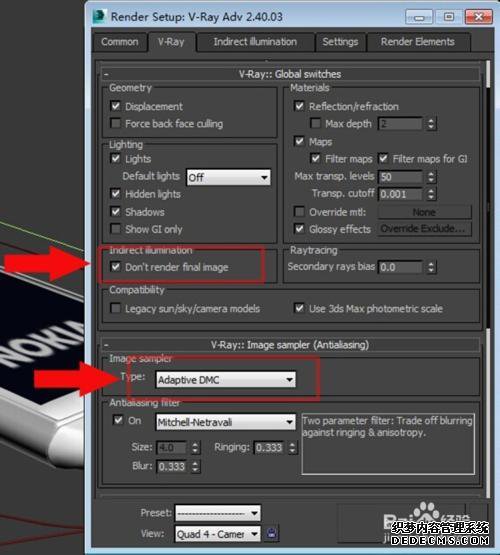Open the Image sampler Type dropdown
This screenshot has height=555, width=500.
226,380
